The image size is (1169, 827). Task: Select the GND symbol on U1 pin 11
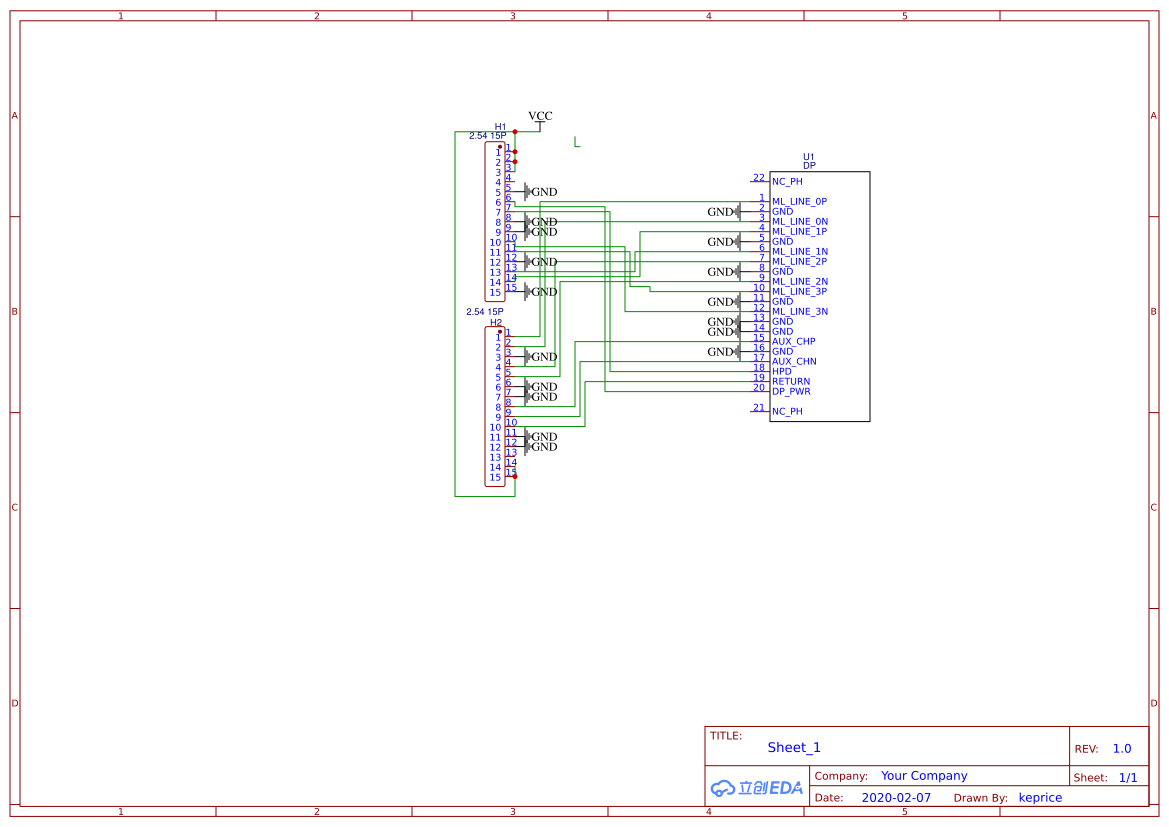[x=724, y=302]
